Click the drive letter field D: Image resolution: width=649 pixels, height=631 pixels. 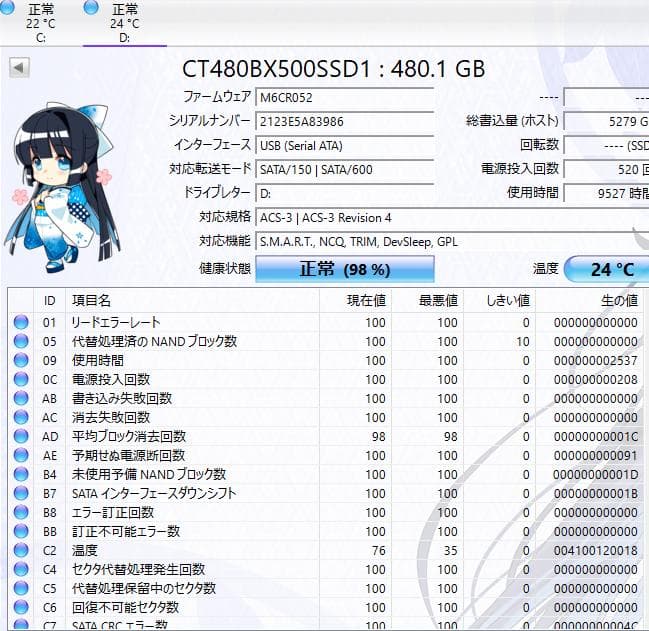[344, 194]
